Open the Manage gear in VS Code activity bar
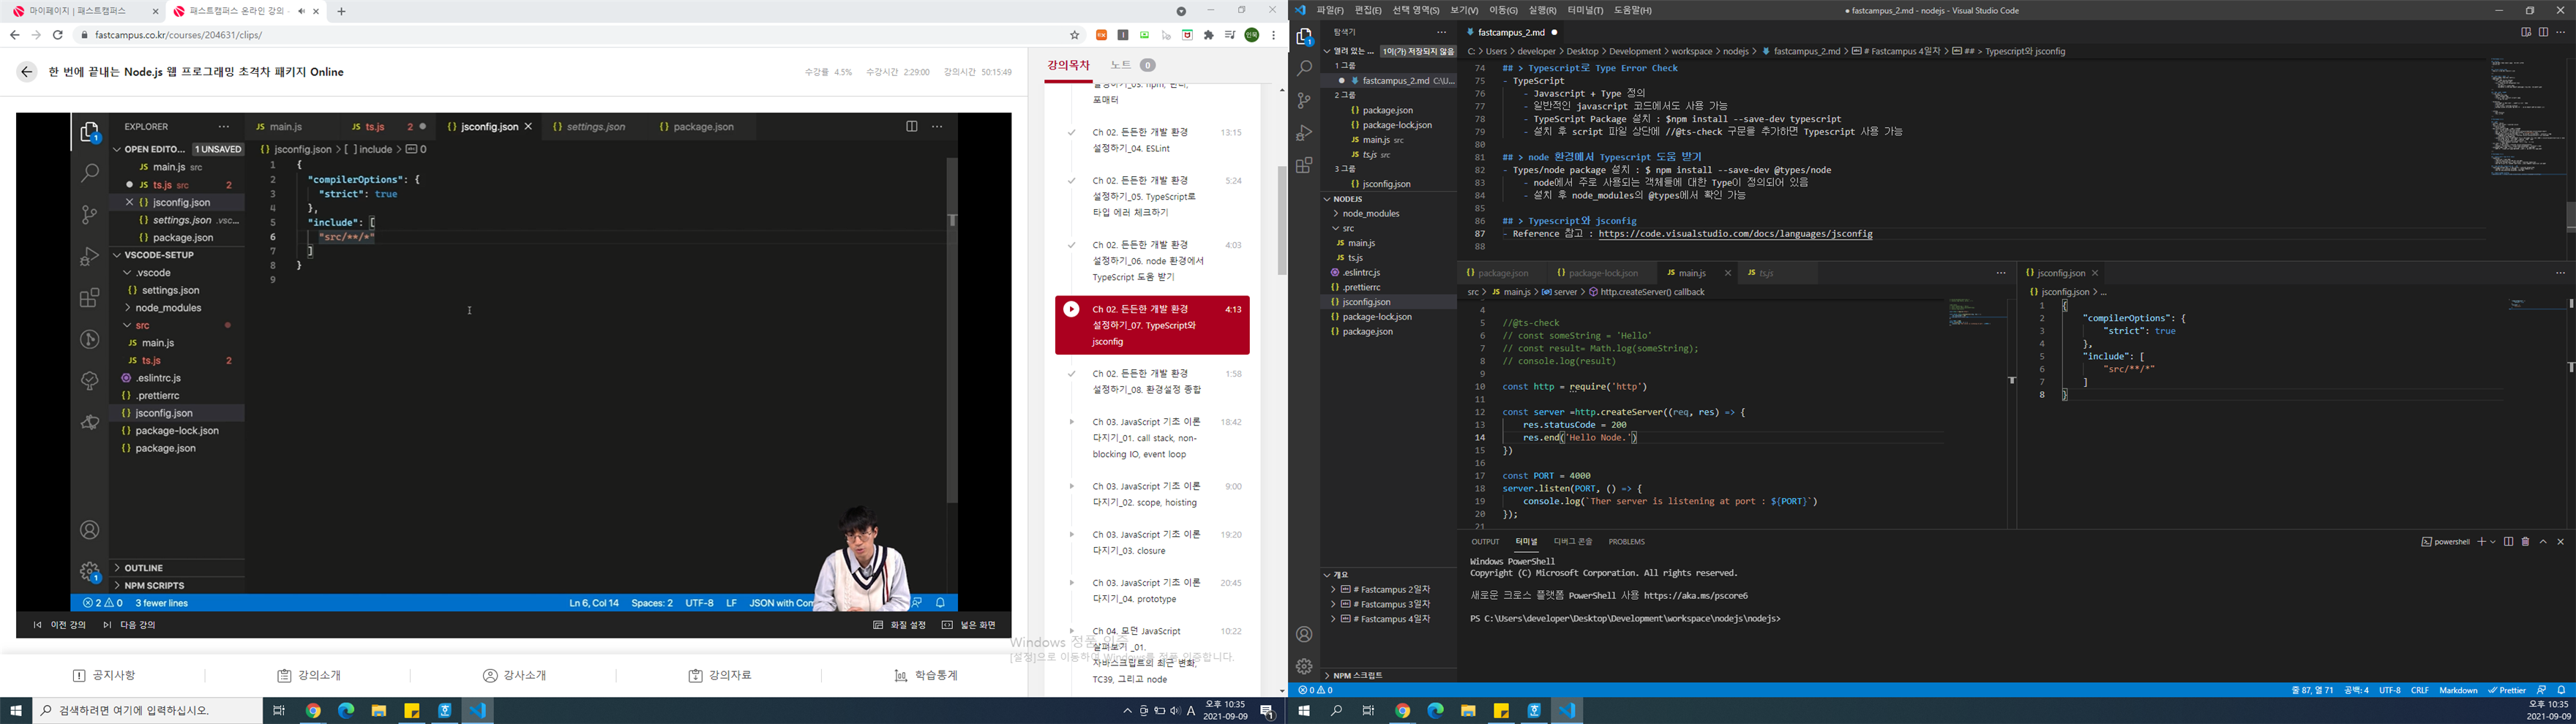This screenshot has height=724, width=2576. [1304, 666]
